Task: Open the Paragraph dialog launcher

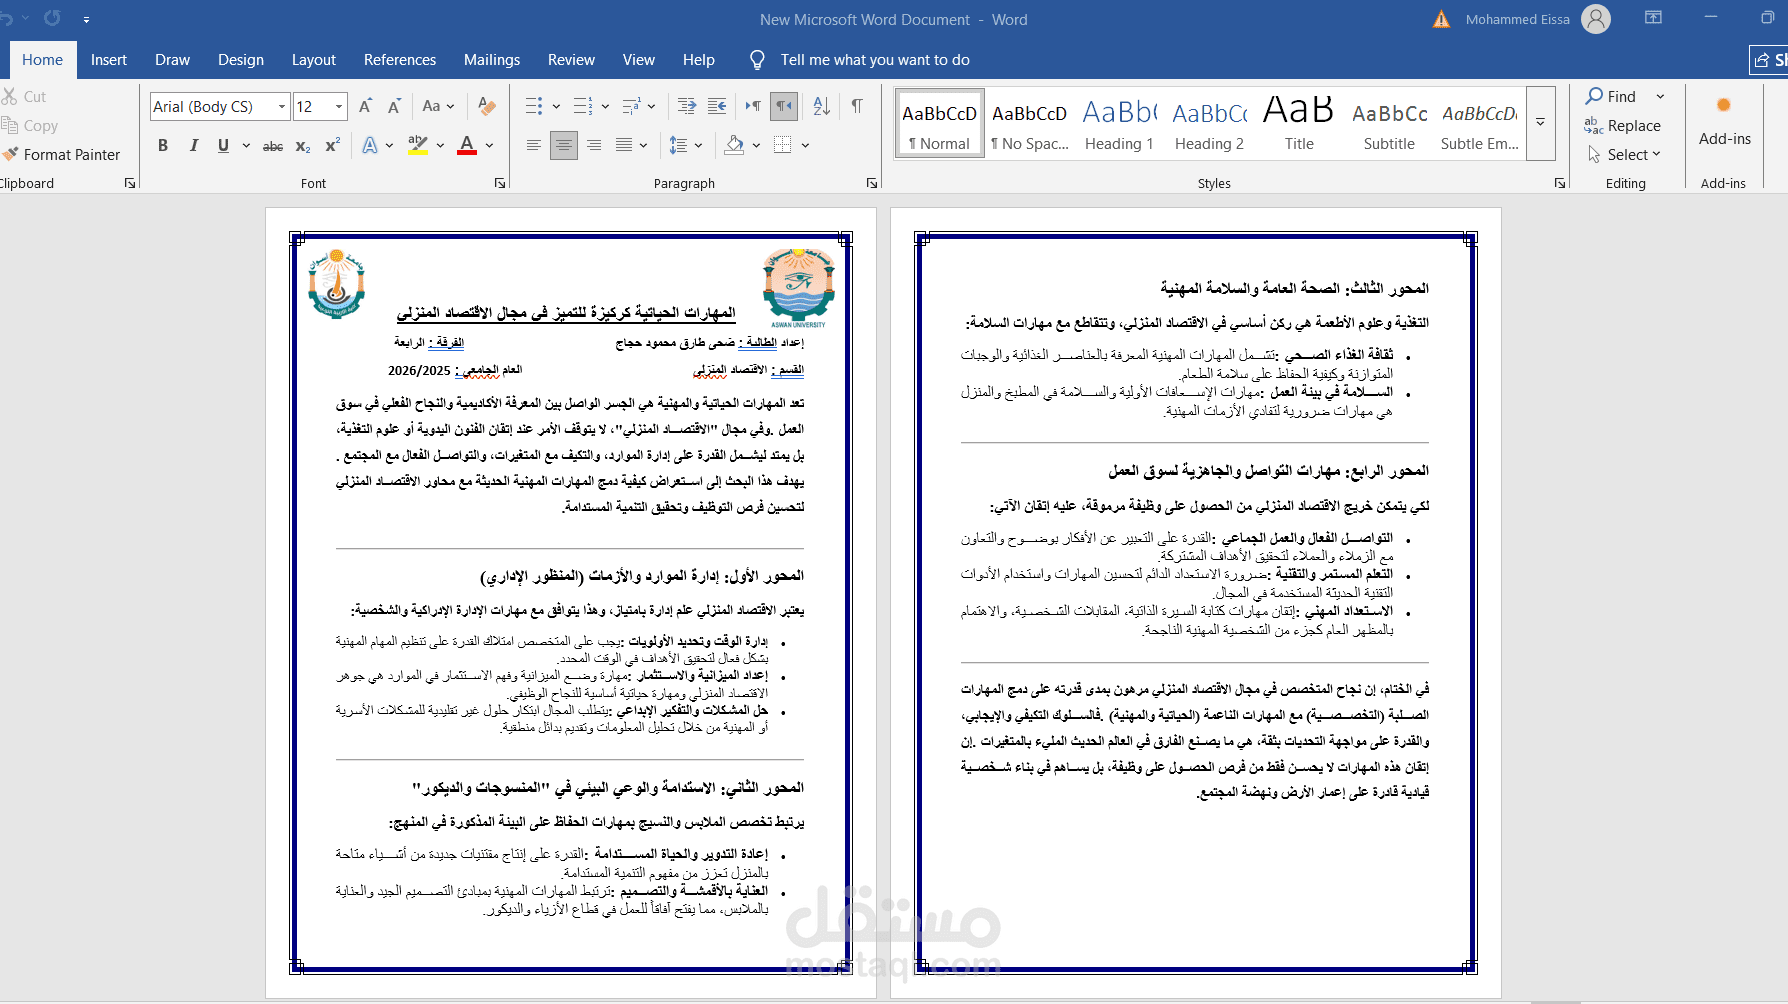Action: pyautogui.click(x=872, y=183)
